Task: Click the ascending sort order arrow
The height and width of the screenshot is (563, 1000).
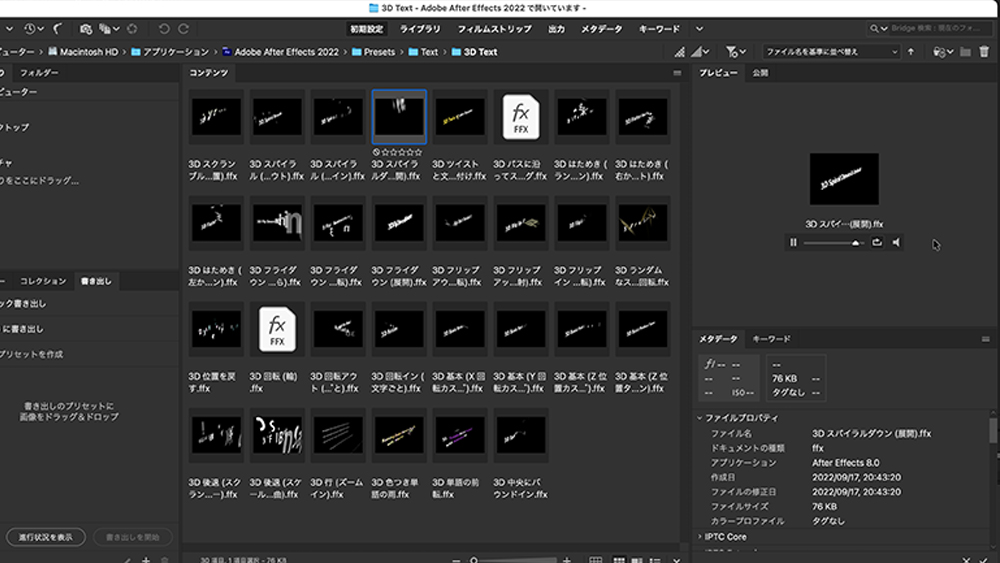Action: 911,52
